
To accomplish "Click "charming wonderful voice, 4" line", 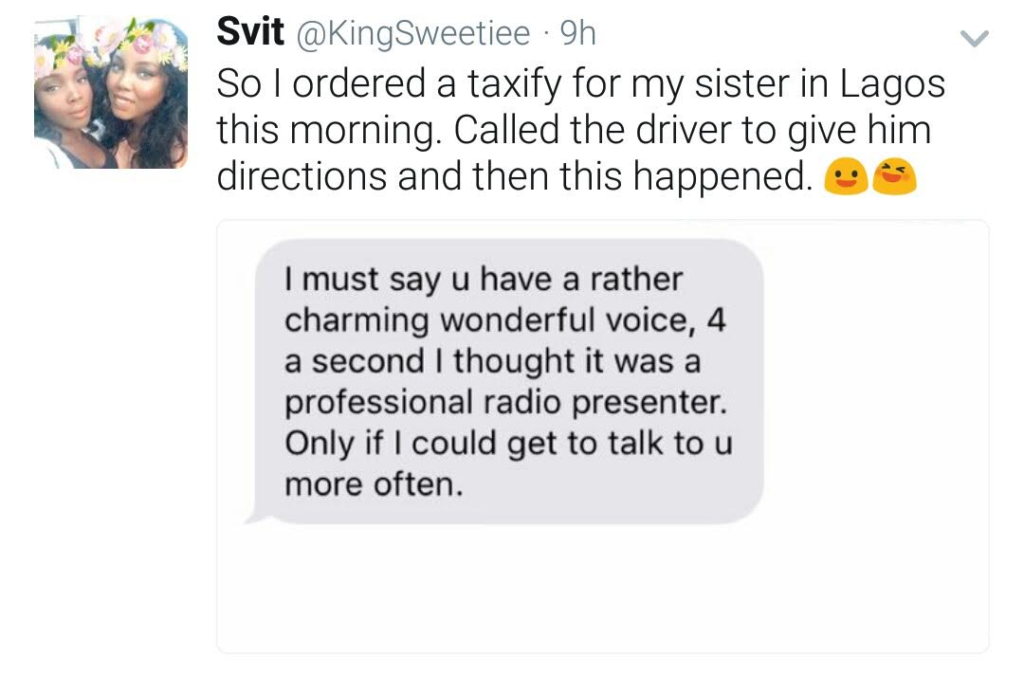I will pyautogui.click(x=505, y=321).
